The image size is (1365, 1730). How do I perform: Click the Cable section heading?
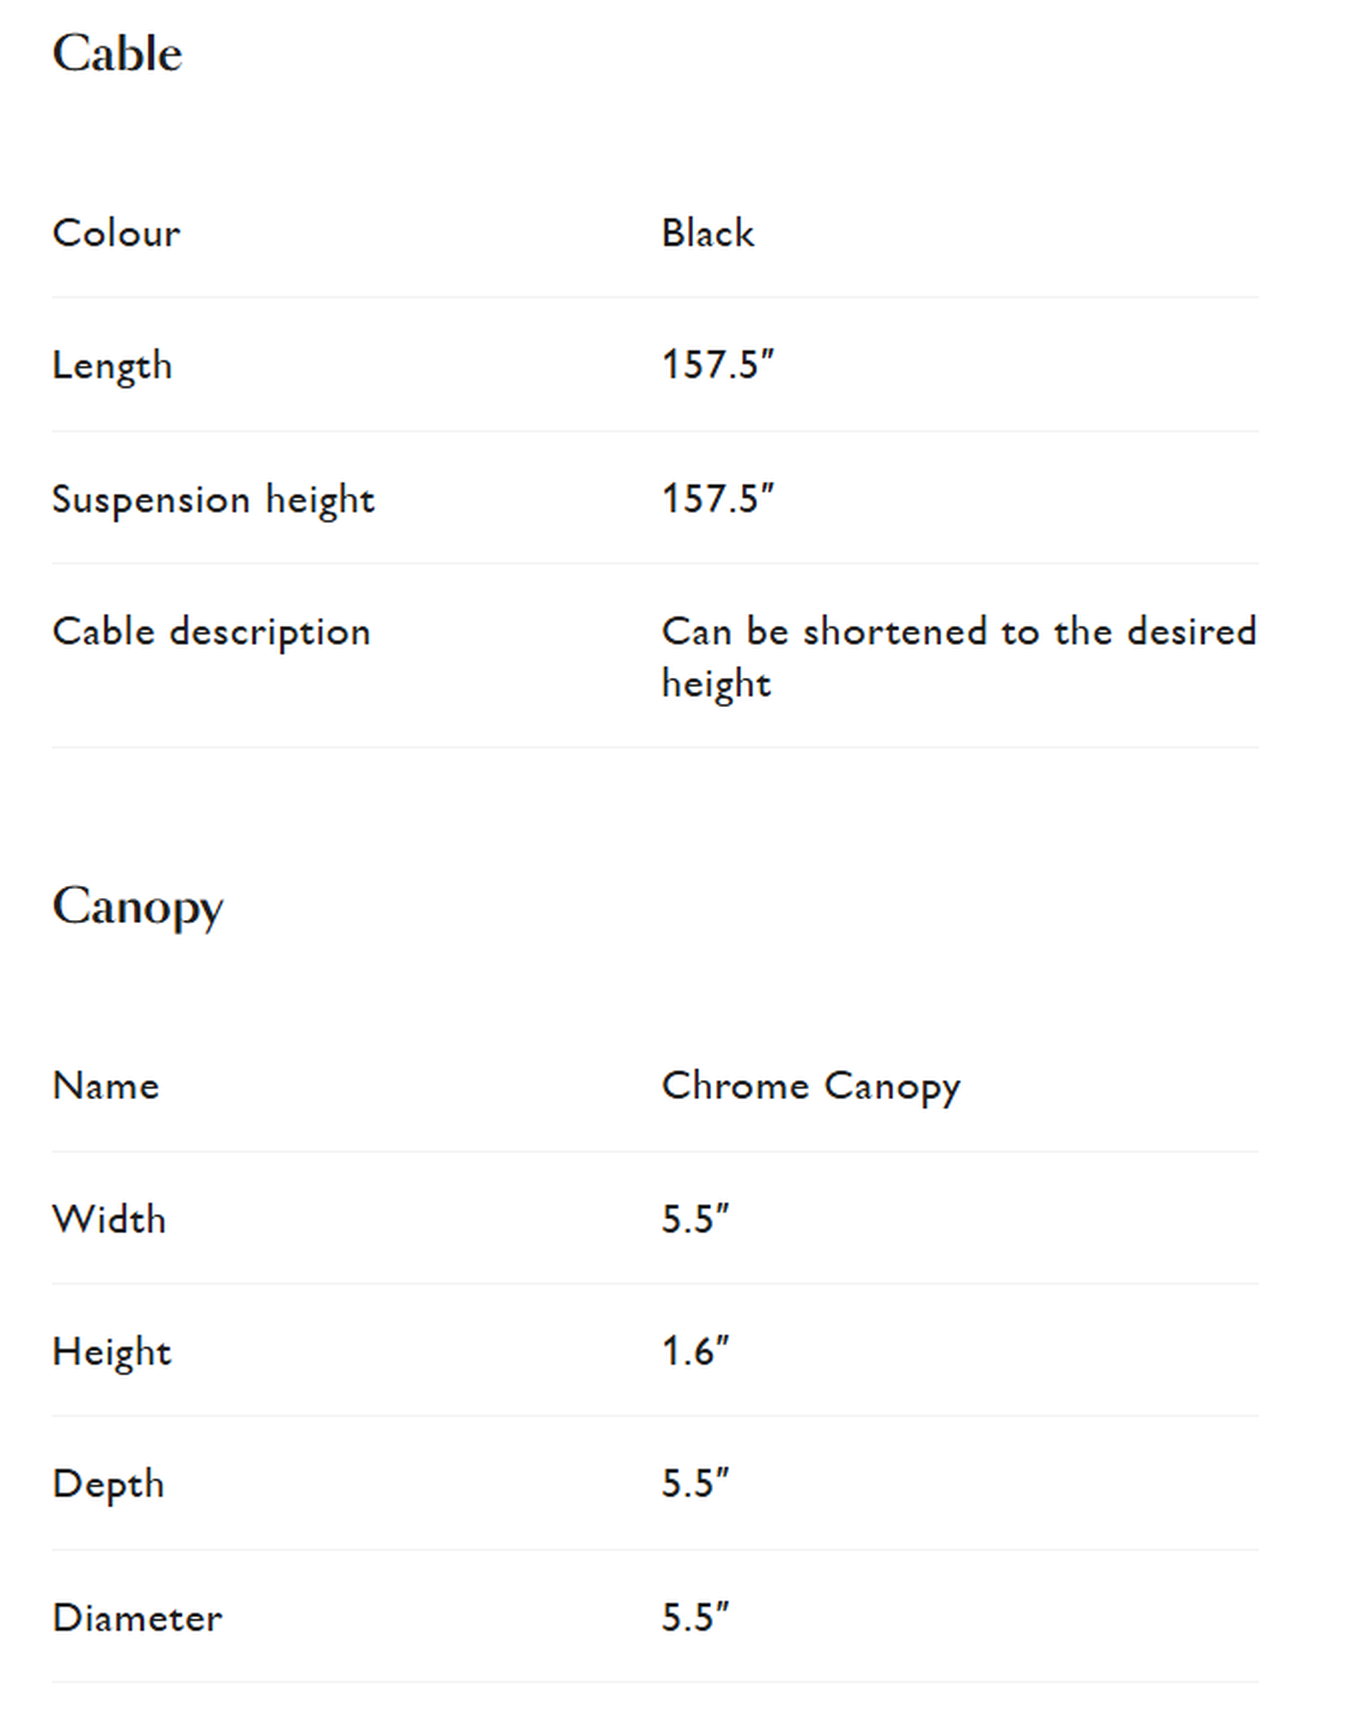(x=117, y=54)
